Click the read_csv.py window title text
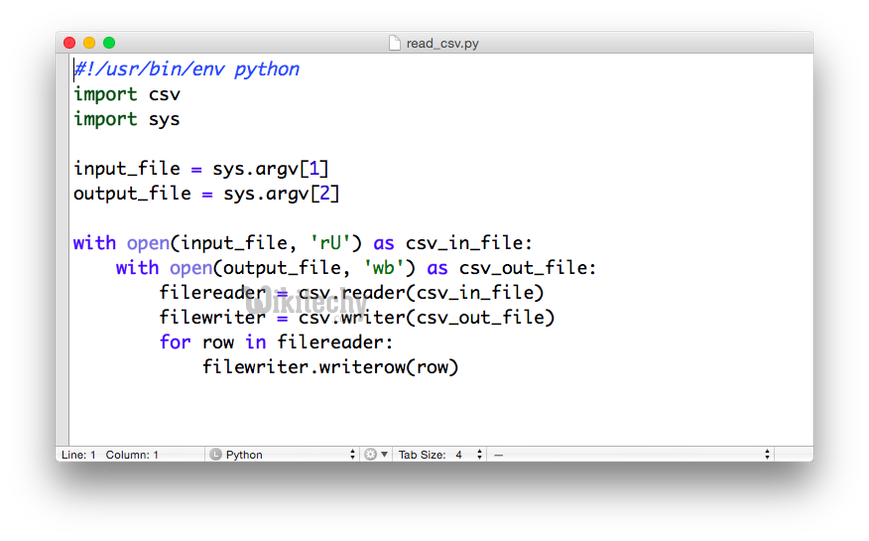Screen dimensions: 869x541 coord(442,43)
